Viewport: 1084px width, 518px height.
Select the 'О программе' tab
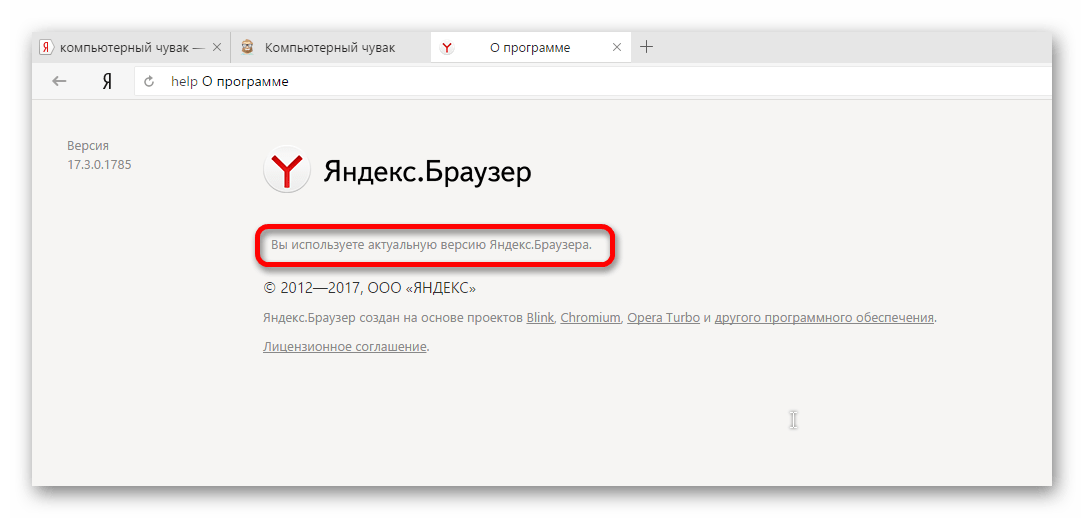pyautogui.click(x=530, y=48)
